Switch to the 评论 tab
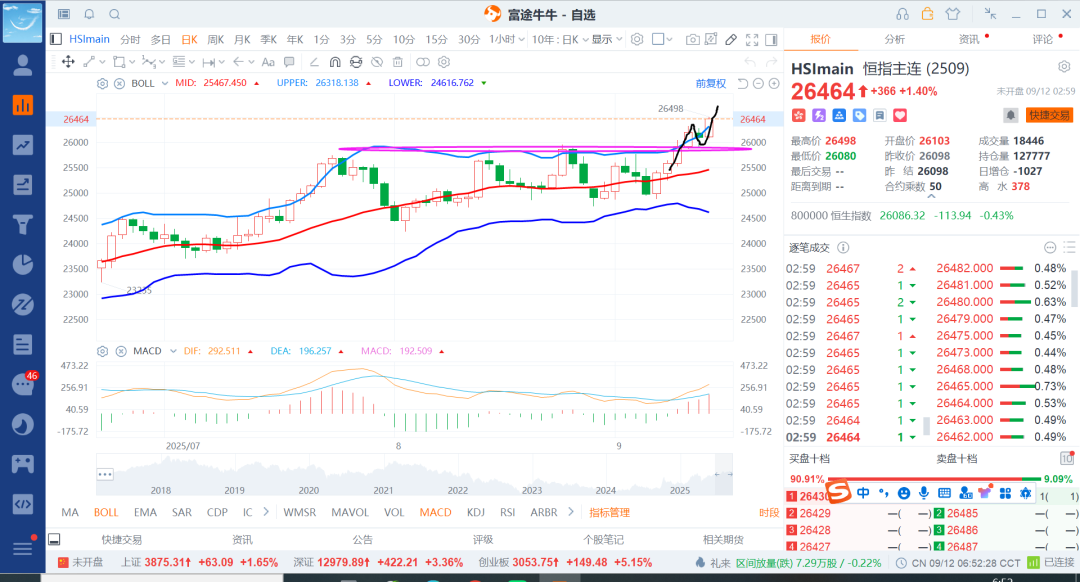This screenshot has height=582, width=1080. [1043, 39]
